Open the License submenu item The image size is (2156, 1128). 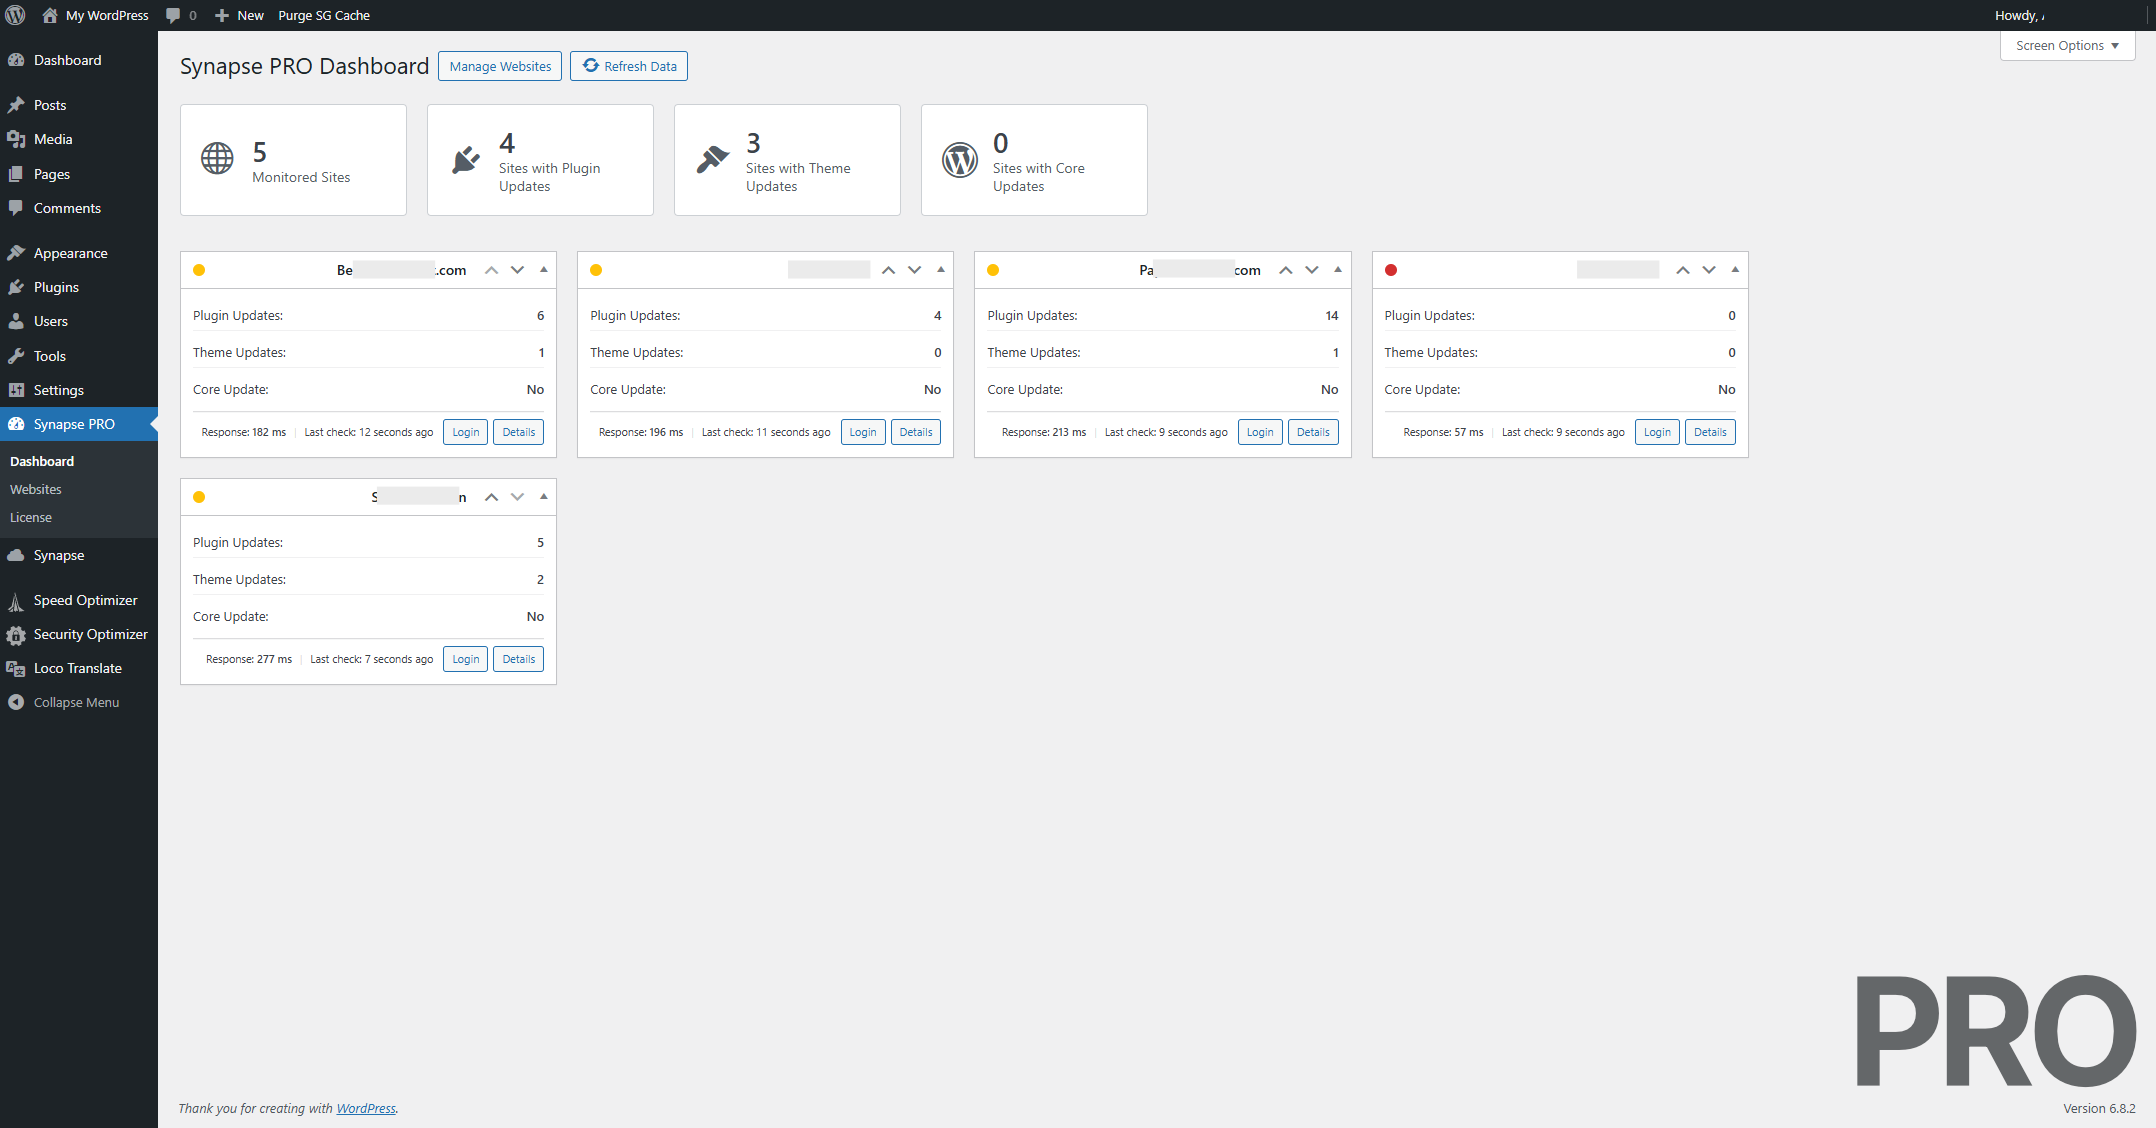coord(31,517)
